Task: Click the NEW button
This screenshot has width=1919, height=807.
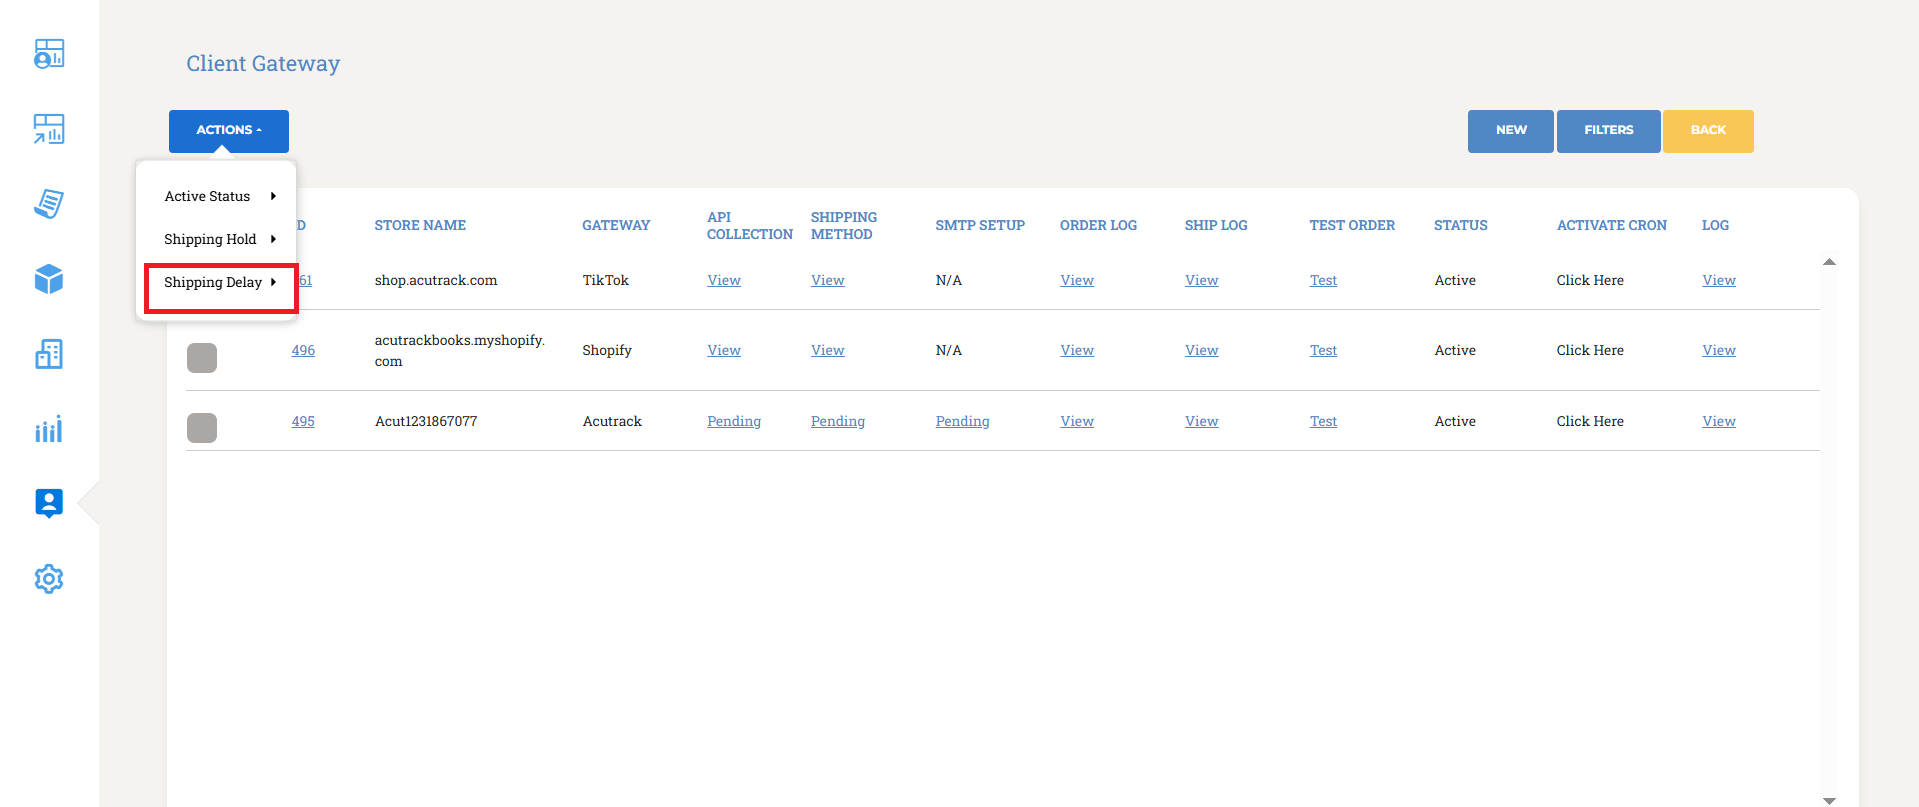Action: coord(1511,131)
